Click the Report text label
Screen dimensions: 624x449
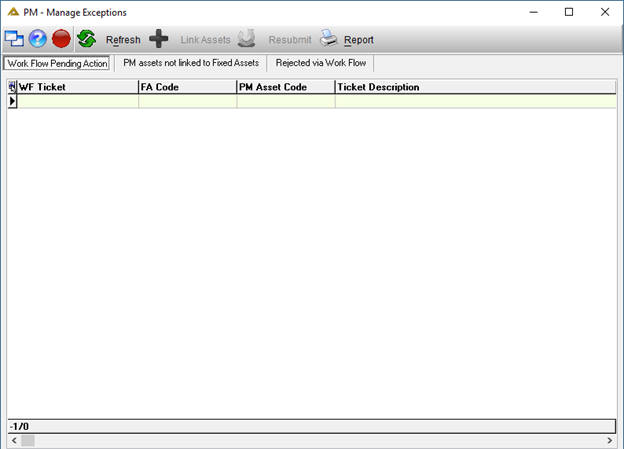coord(359,40)
